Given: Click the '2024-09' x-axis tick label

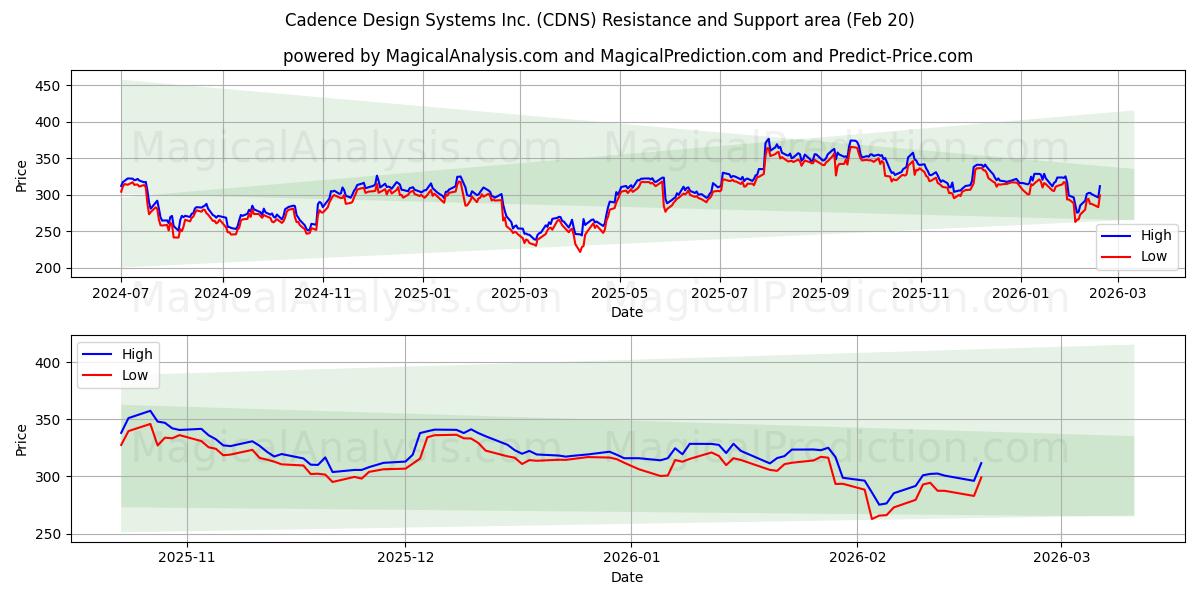Looking at the screenshot, I should pos(222,295).
